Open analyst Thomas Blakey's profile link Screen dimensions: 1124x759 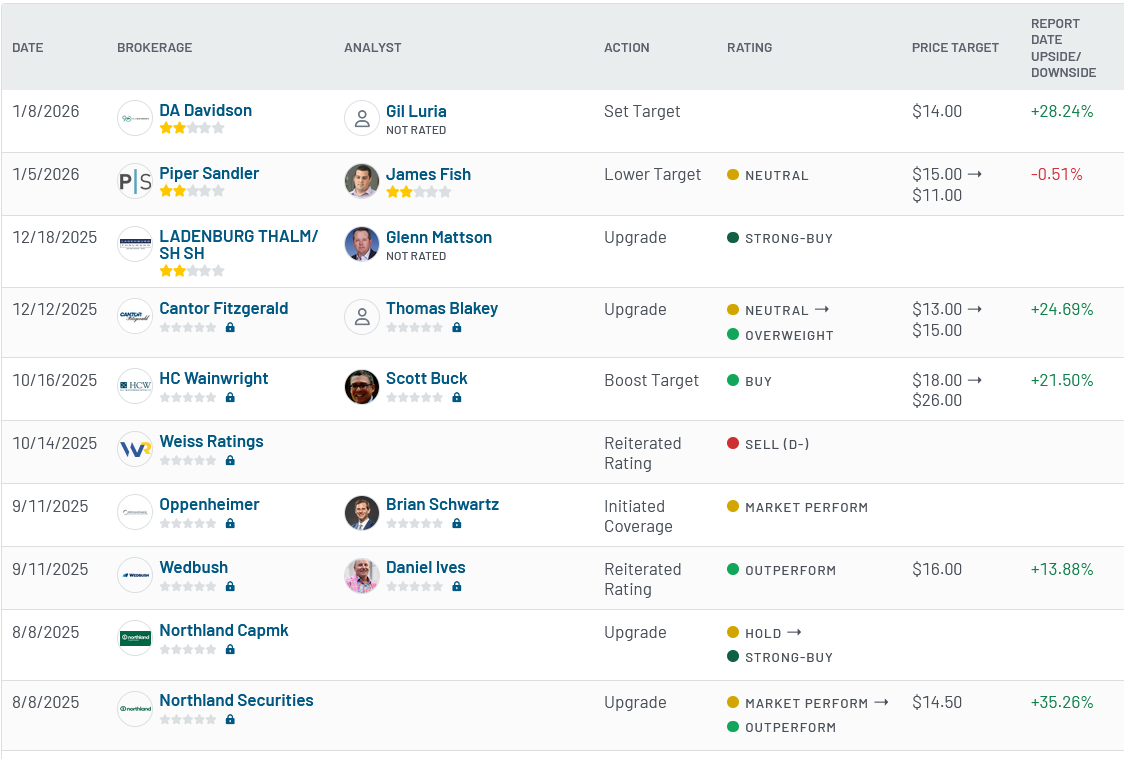[x=442, y=308]
